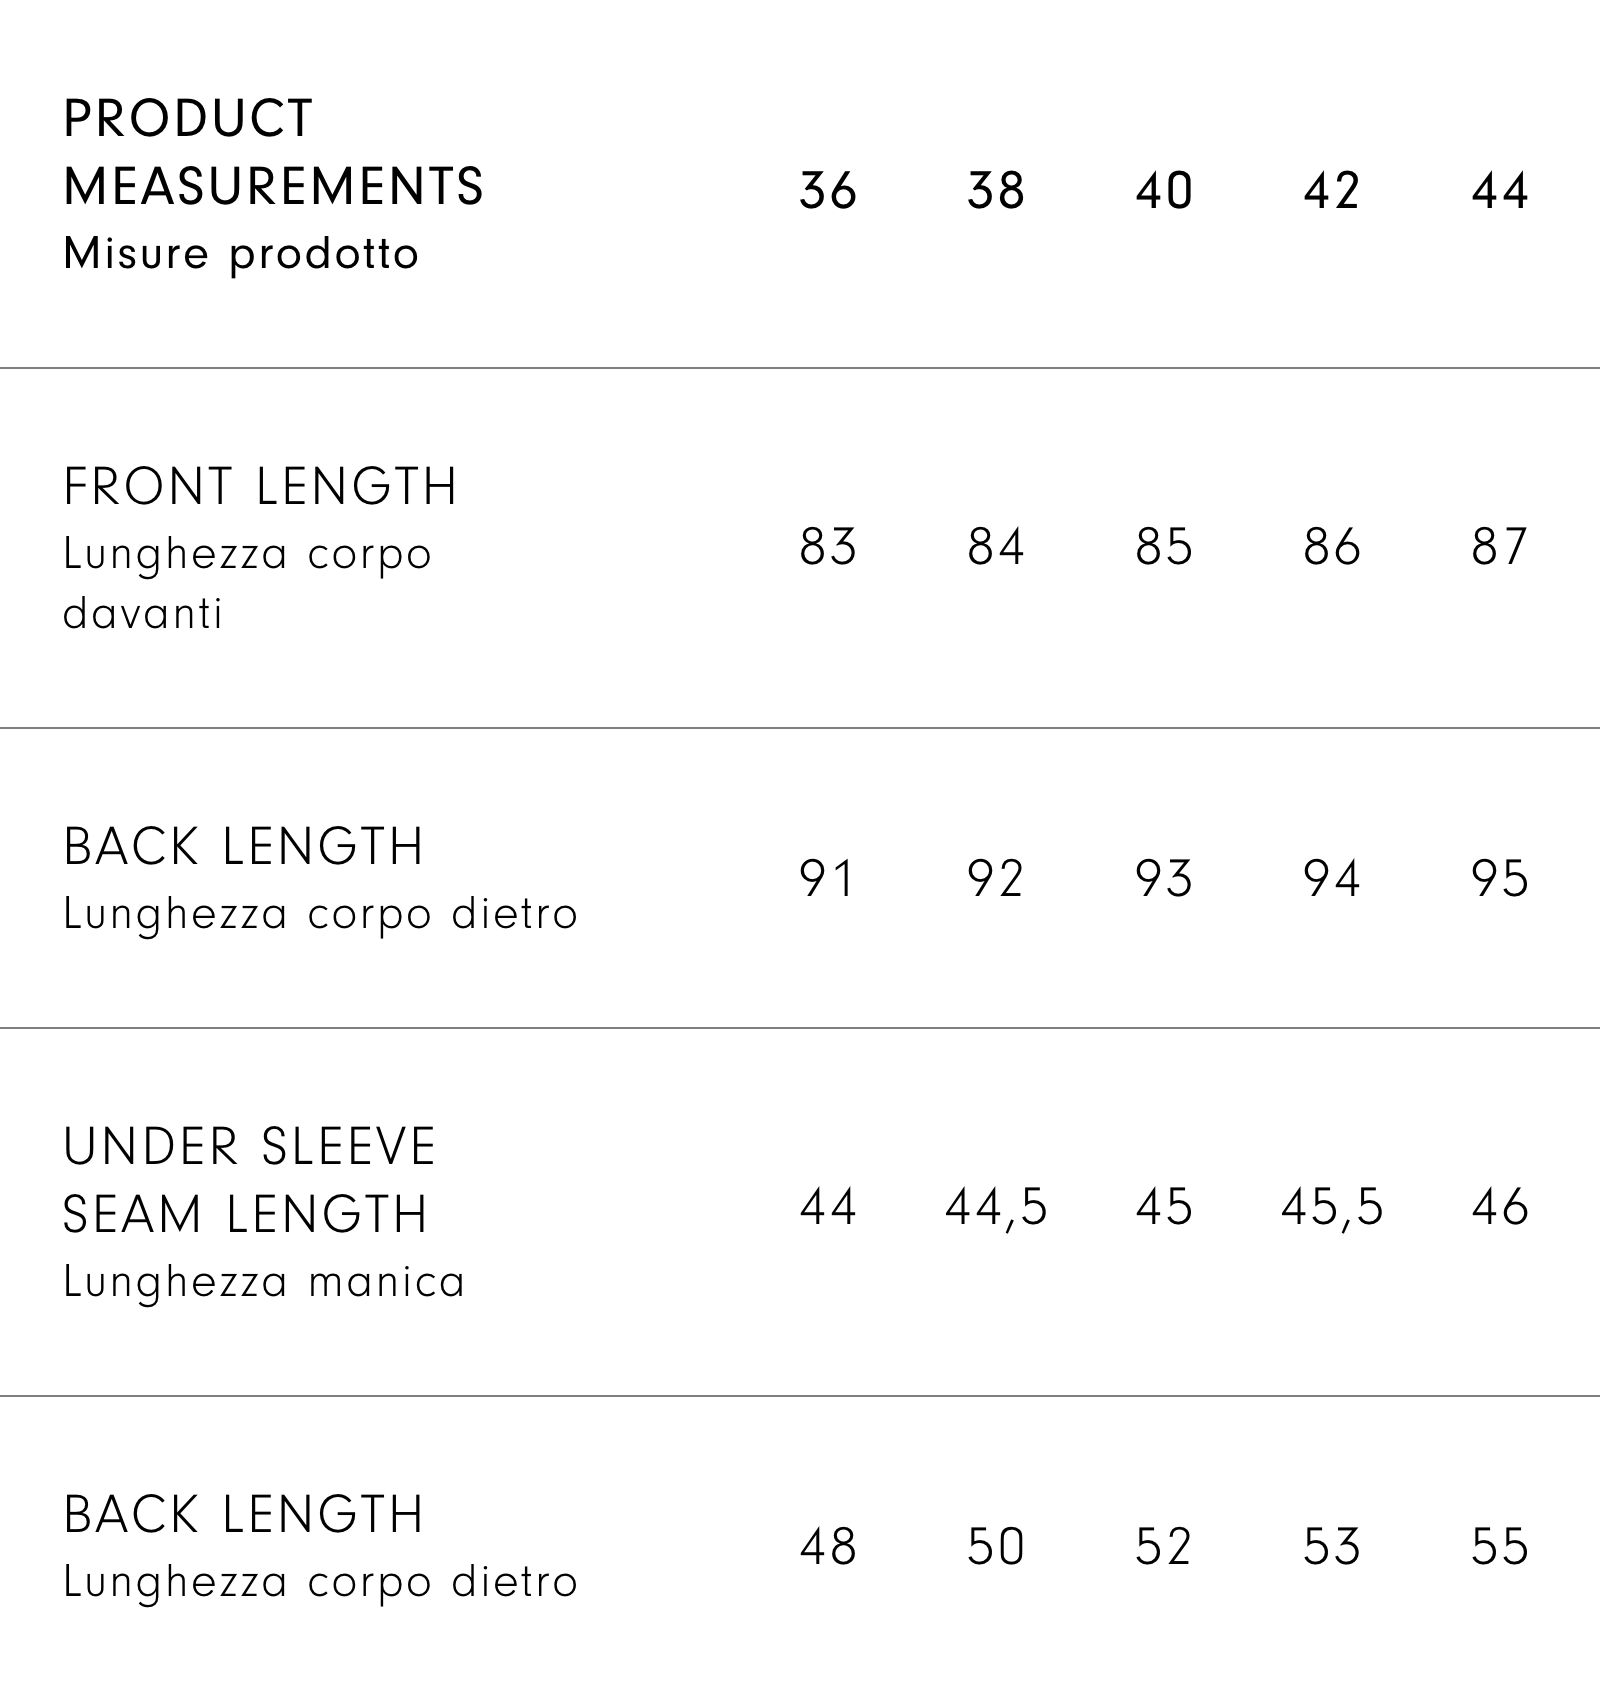Click the FRONT LENGTH row label
Screen dimensions: 1600x1692
[x=260, y=487]
